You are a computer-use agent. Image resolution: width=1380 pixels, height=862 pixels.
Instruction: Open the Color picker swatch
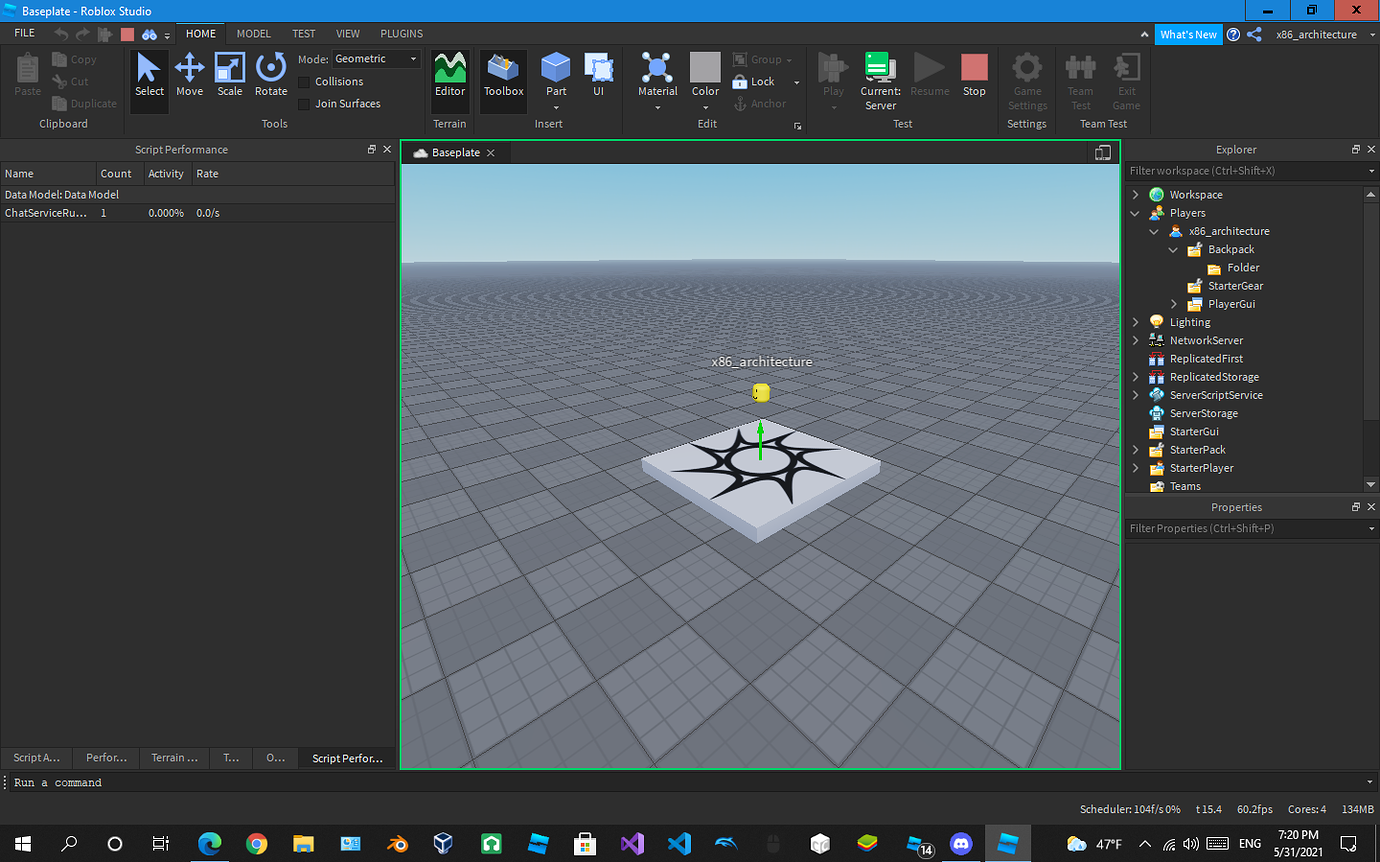(705, 68)
